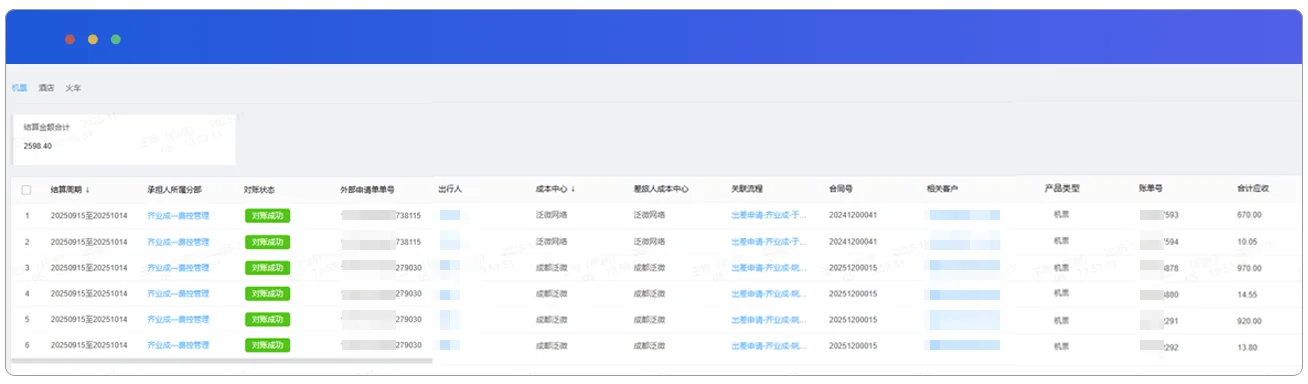Open 出差申请 process link in row 5

click(x=769, y=320)
